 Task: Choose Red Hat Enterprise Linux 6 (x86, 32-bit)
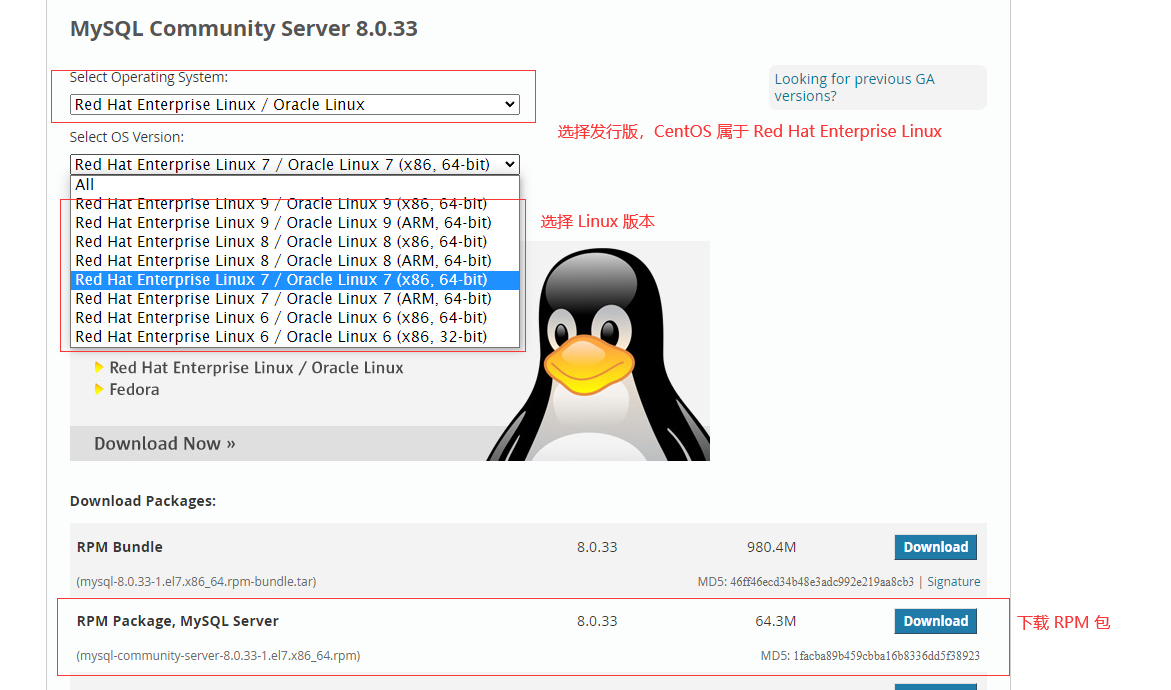(x=294, y=337)
